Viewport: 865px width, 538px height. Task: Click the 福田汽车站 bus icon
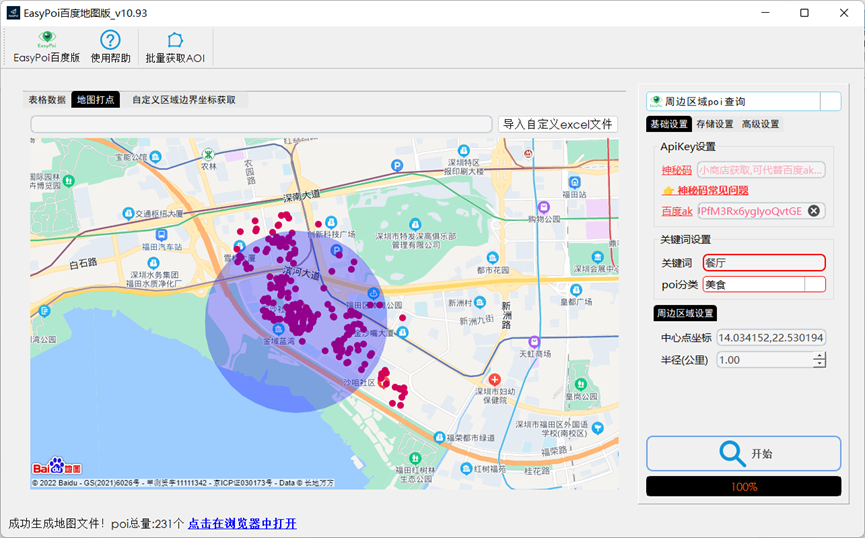click(x=161, y=235)
